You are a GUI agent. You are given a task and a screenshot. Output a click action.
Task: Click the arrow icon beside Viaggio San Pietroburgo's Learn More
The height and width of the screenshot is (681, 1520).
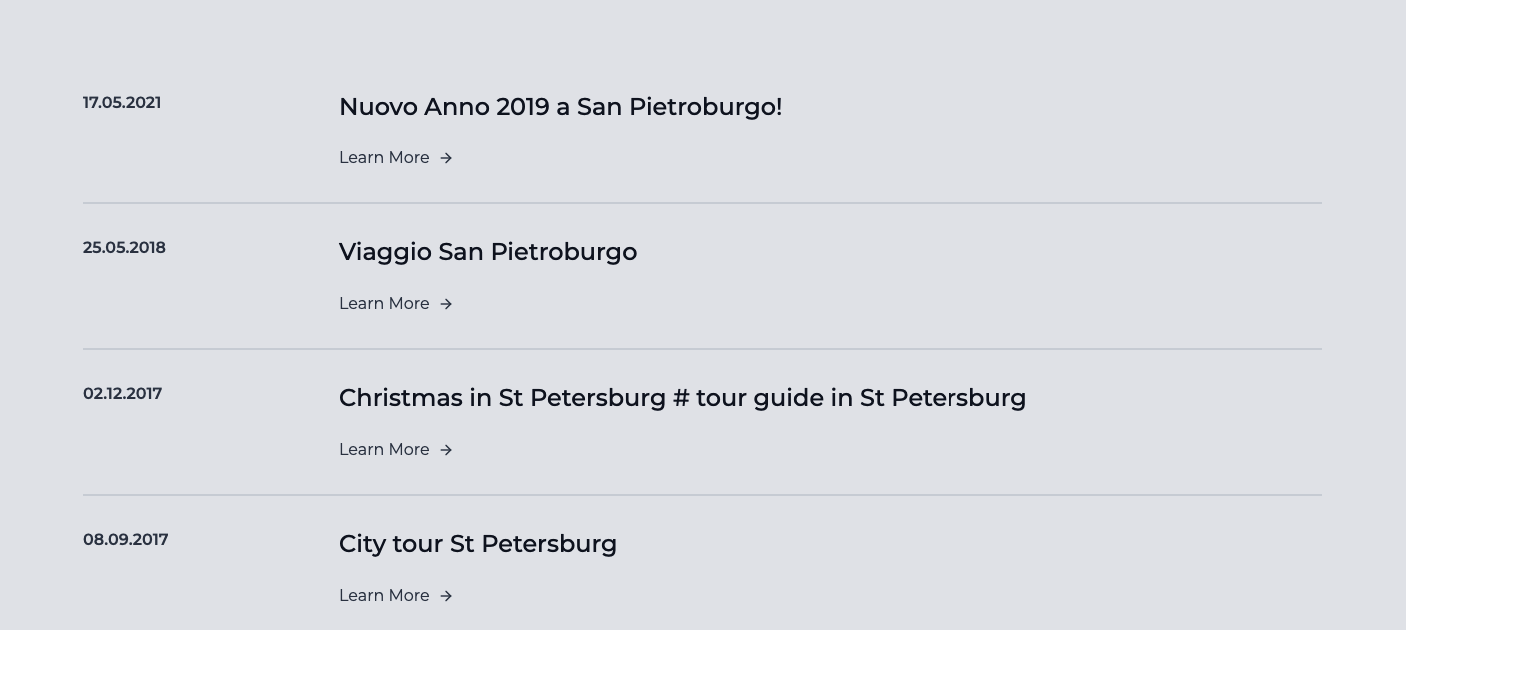(446, 304)
